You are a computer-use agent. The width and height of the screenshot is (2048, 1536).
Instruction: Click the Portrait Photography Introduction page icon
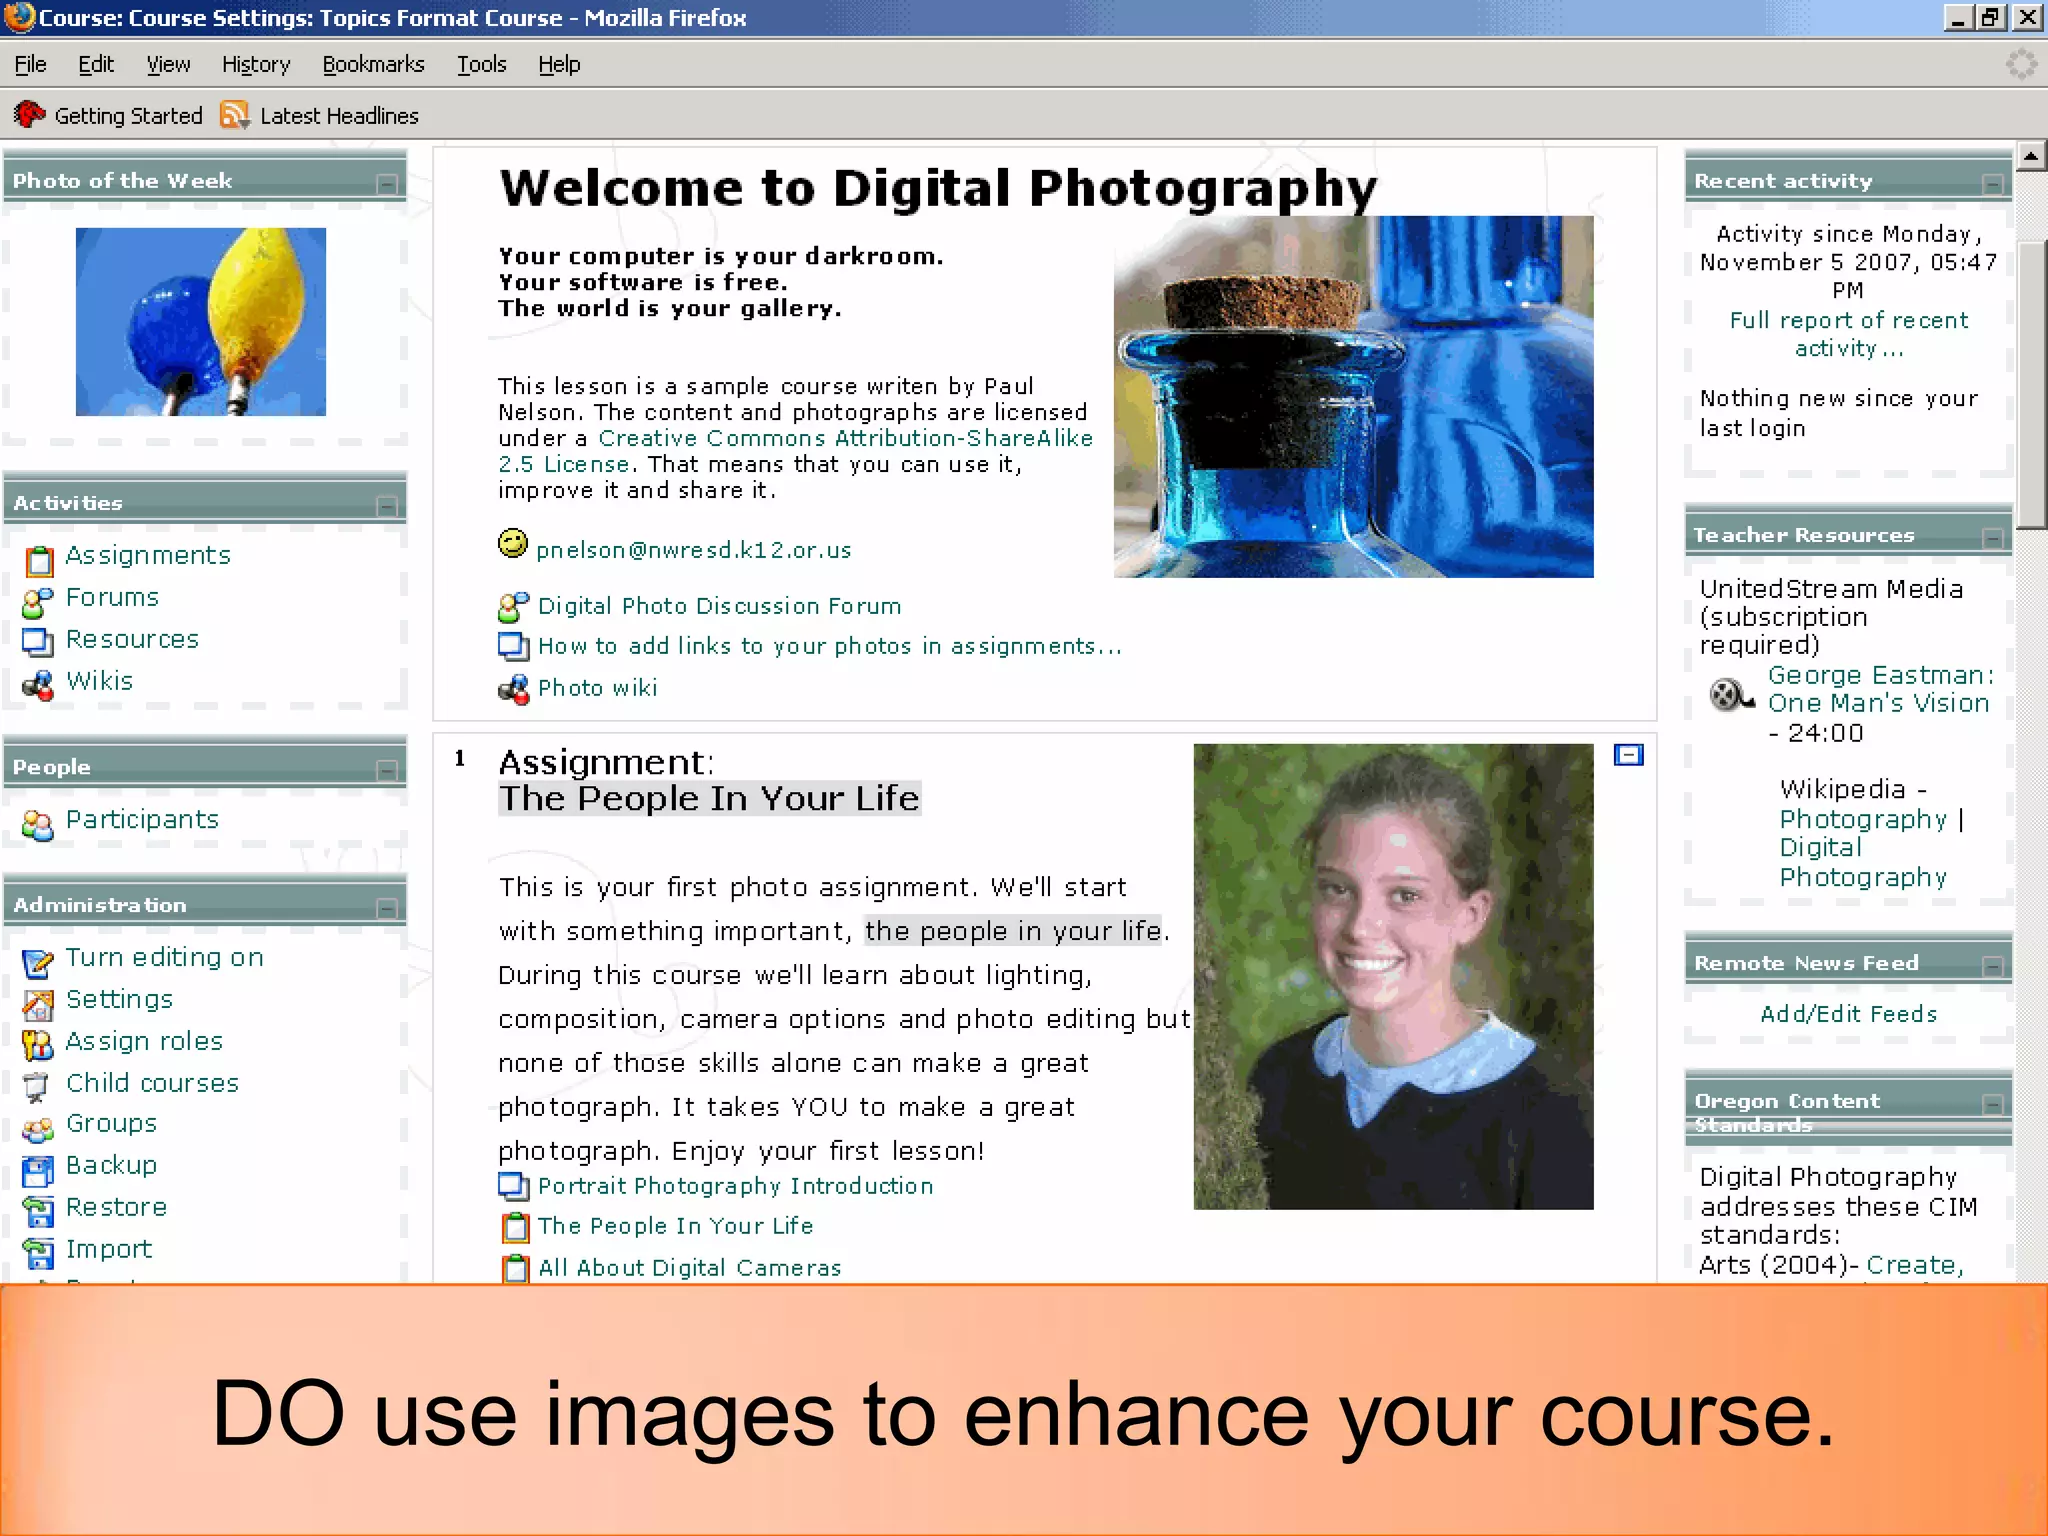click(513, 1187)
